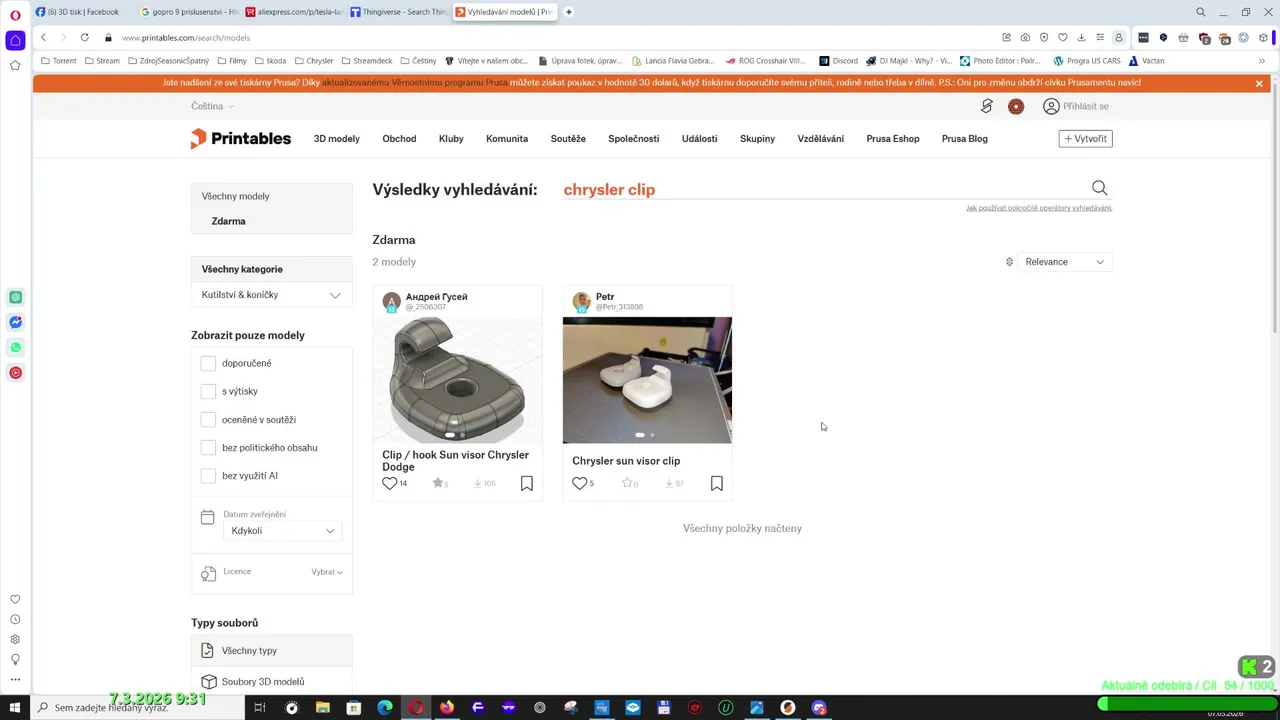This screenshot has width=1280, height=720.
Task: Open the Soutěže menu item
Action: (568, 139)
